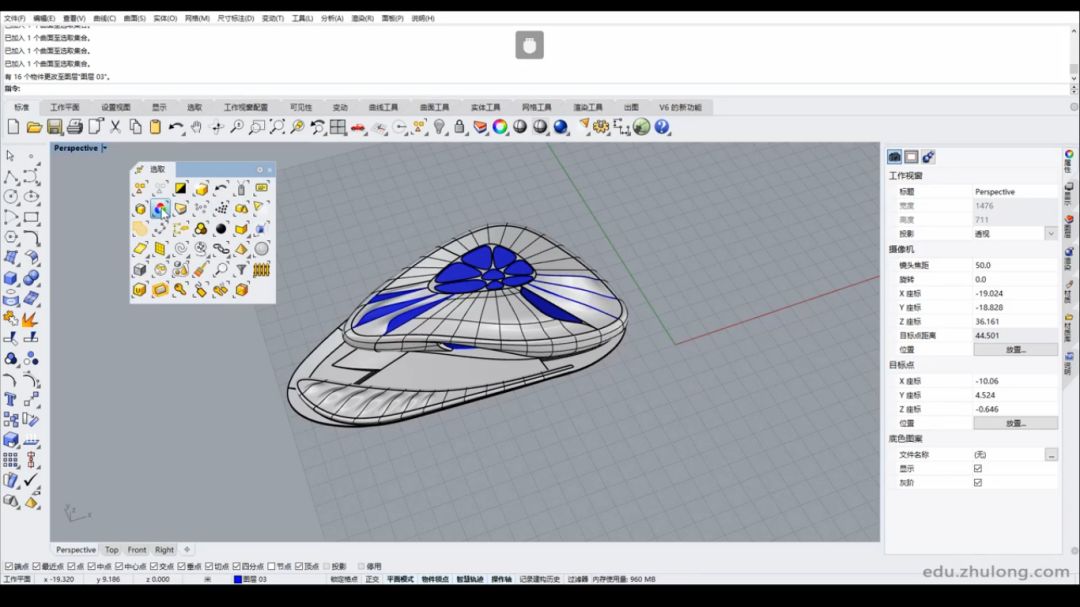This screenshot has height=607, width=1080.
Task: Click the 镜头焦距 value field 50.0
Action: (x=1015, y=265)
